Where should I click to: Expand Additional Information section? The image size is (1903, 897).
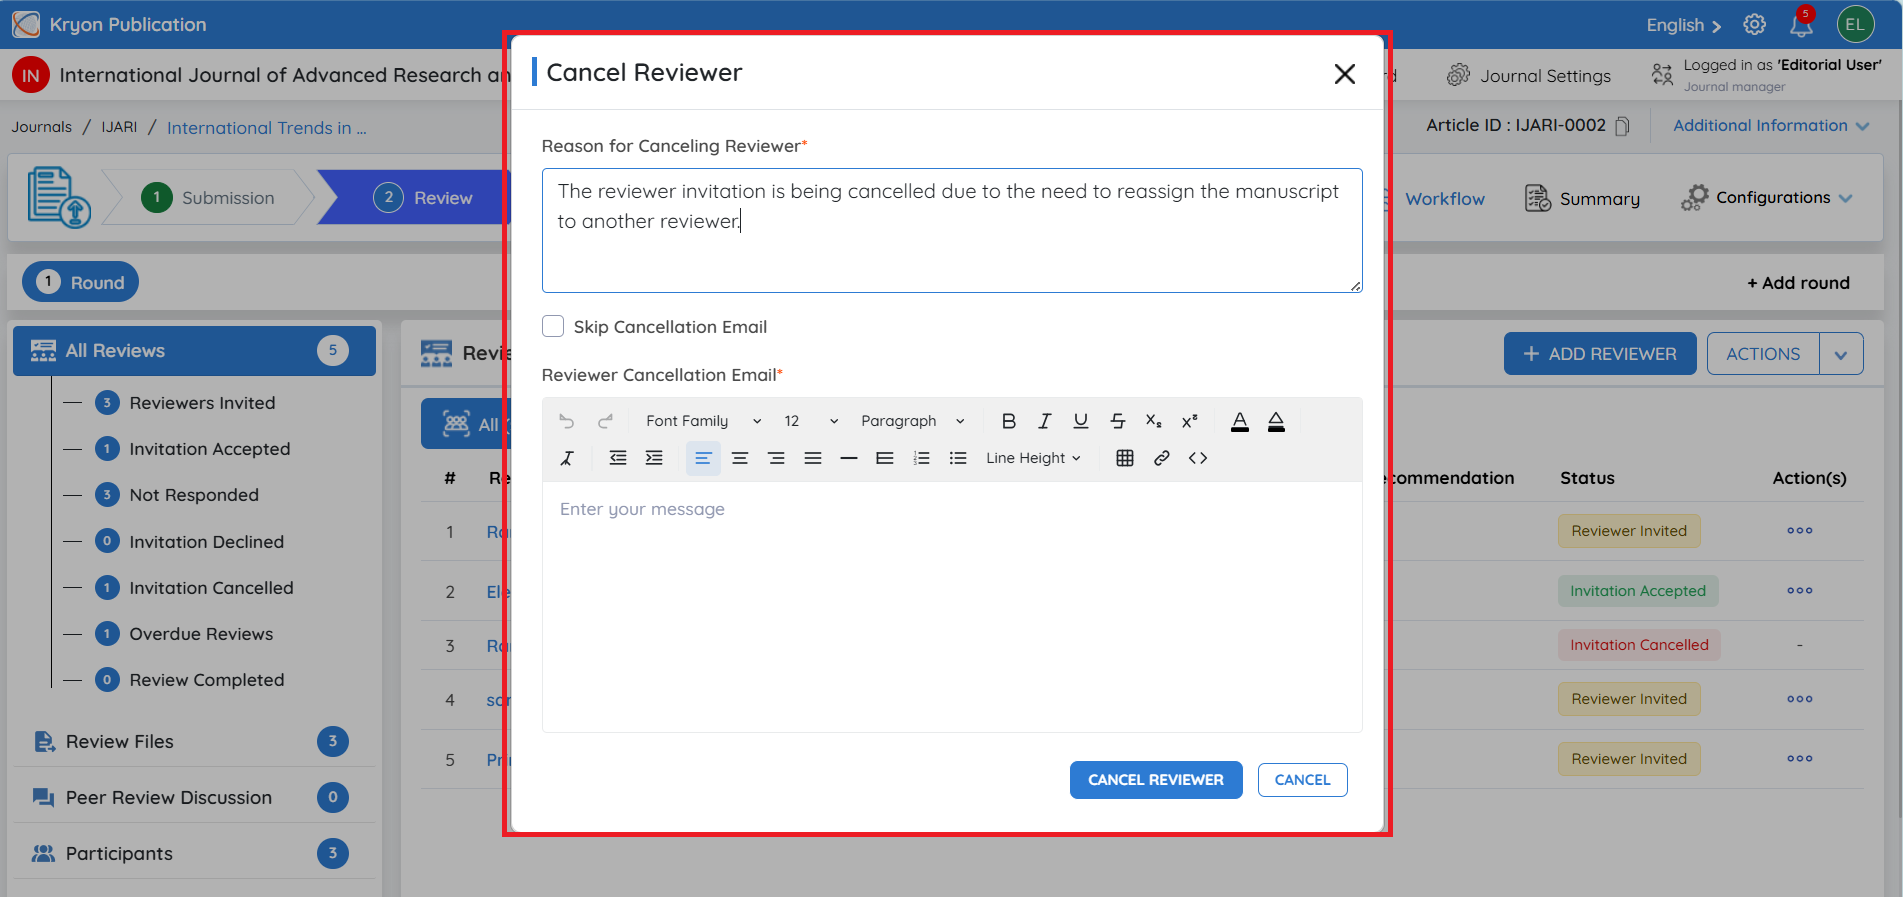click(1771, 125)
